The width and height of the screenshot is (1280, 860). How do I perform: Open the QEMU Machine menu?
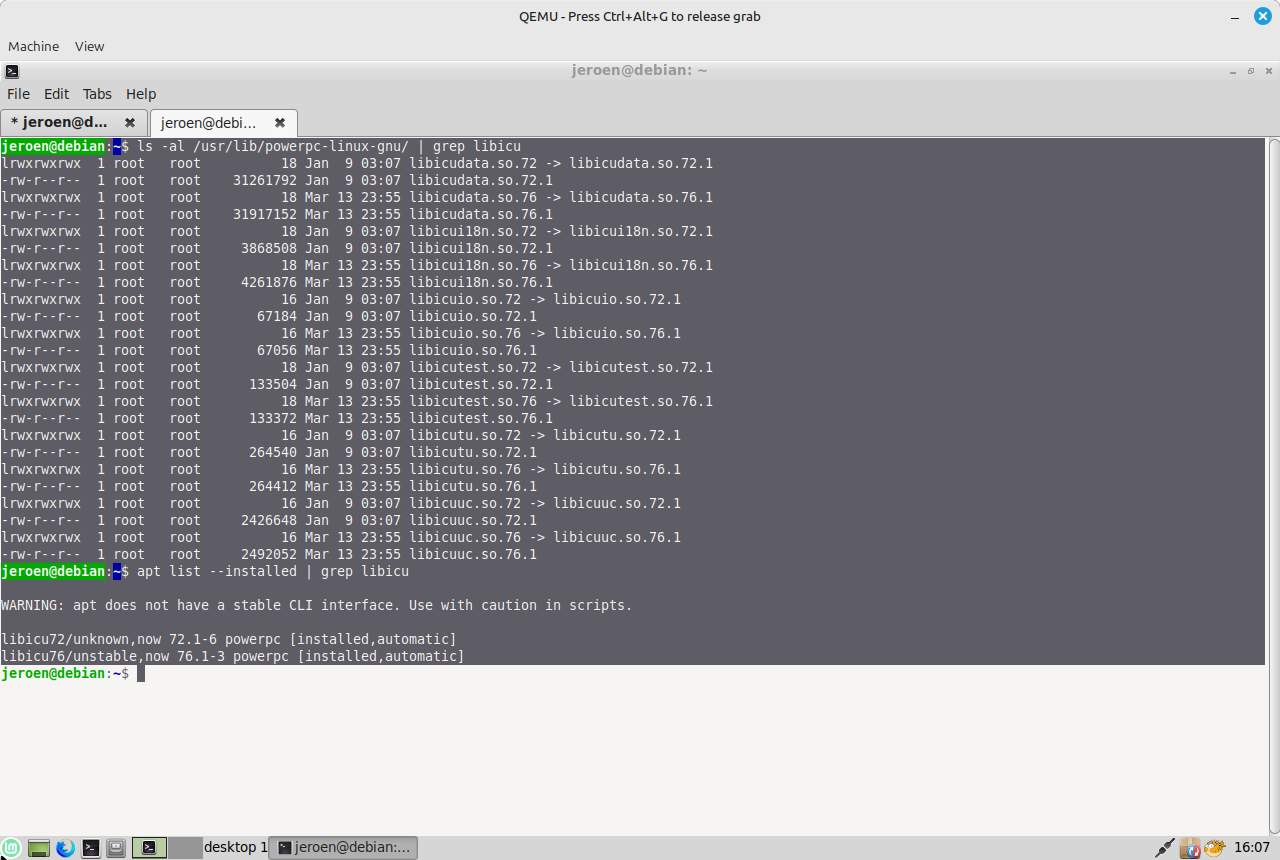[x=33, y=46]
